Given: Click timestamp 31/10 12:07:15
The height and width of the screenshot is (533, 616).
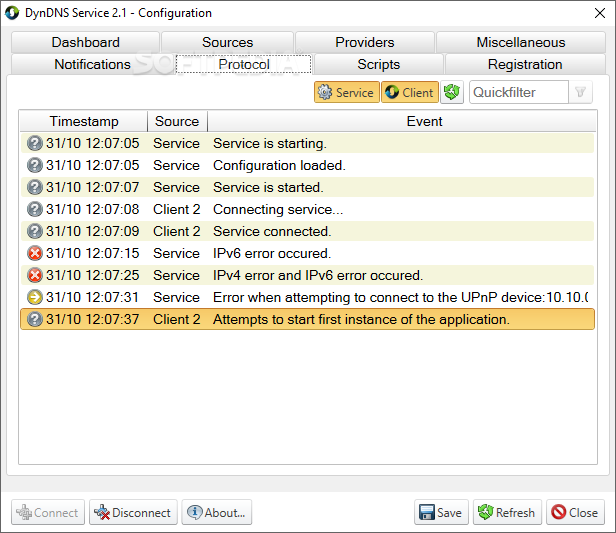Looking at the screenshot, I should [x=93, y=253].
